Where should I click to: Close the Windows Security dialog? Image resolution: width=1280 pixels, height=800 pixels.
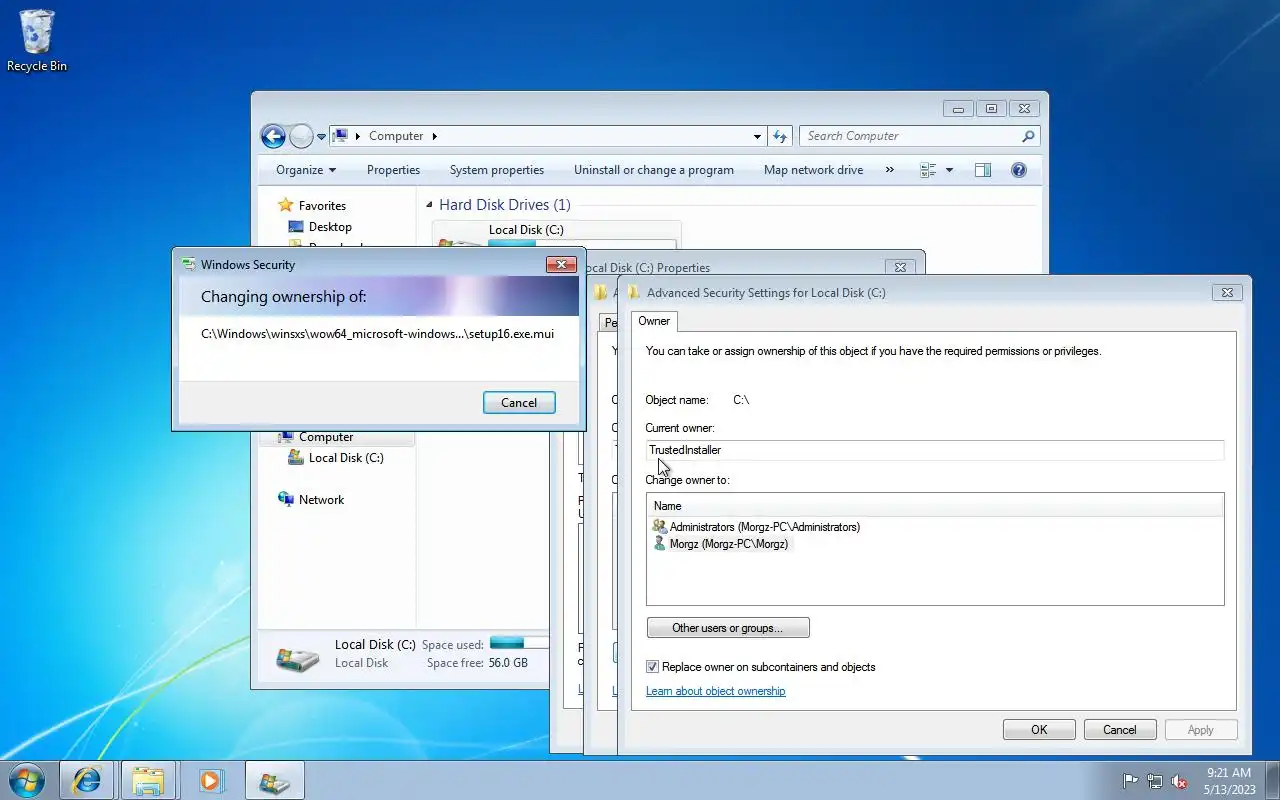click(561, 265)
